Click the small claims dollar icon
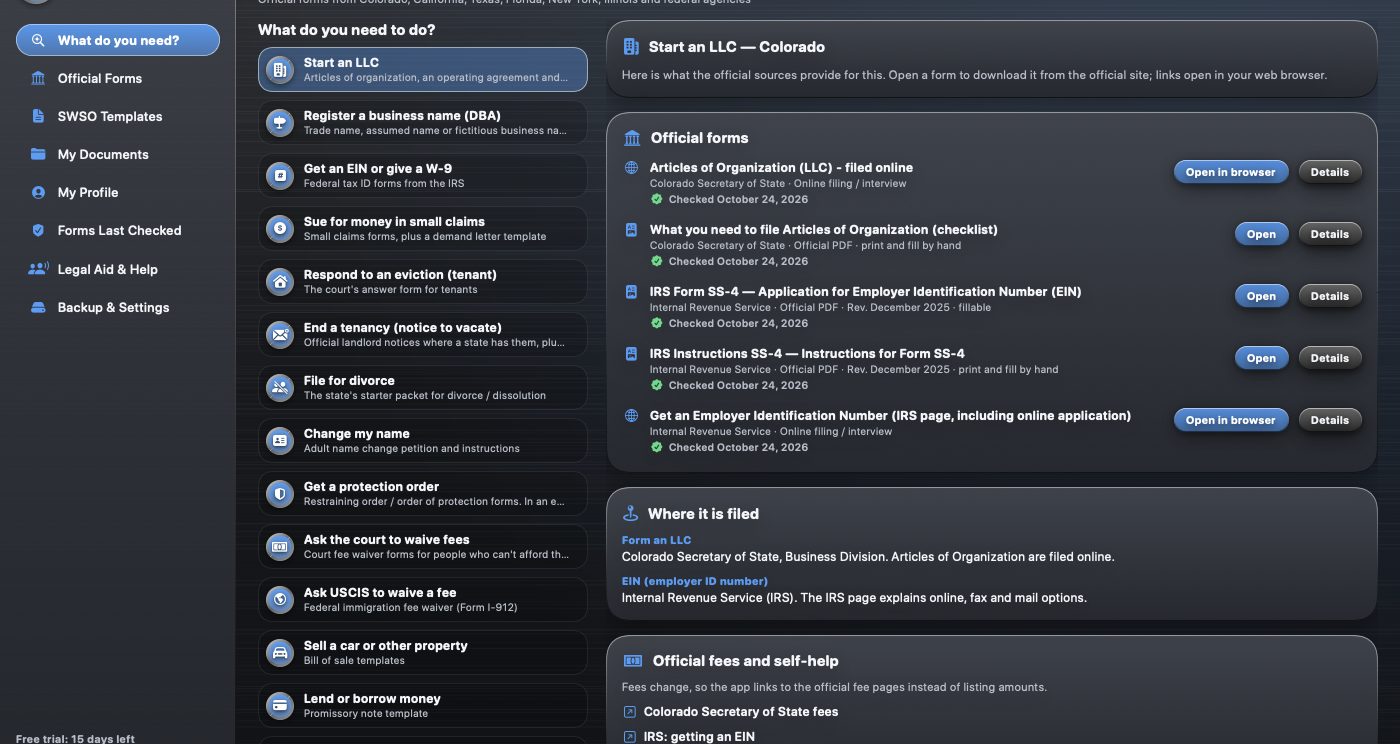Image resolution: width=1400 pixels, height=744 pixels. [x=280, y=229]
